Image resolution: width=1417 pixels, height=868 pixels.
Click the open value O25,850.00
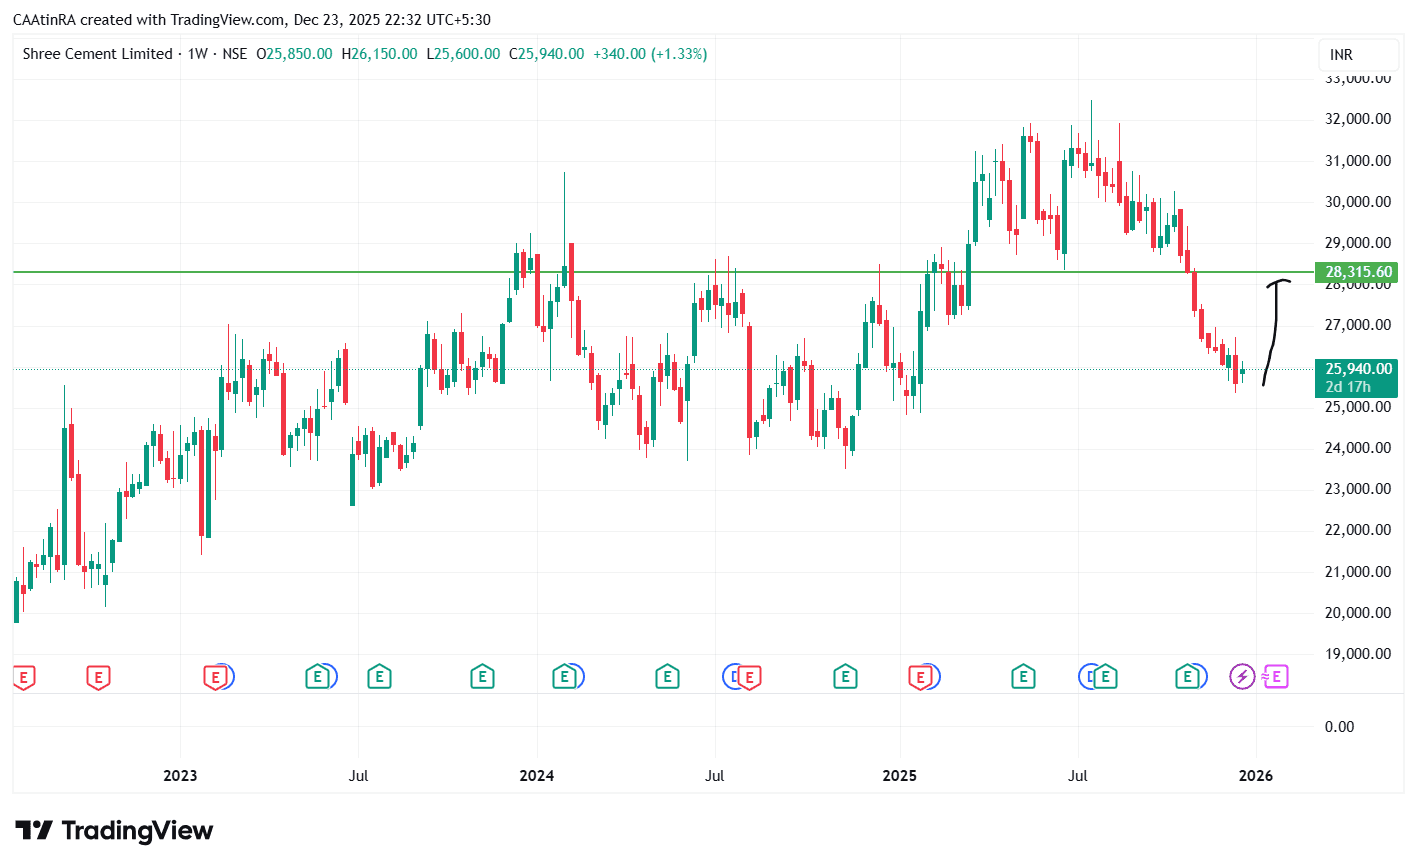[x=294, y=54]
